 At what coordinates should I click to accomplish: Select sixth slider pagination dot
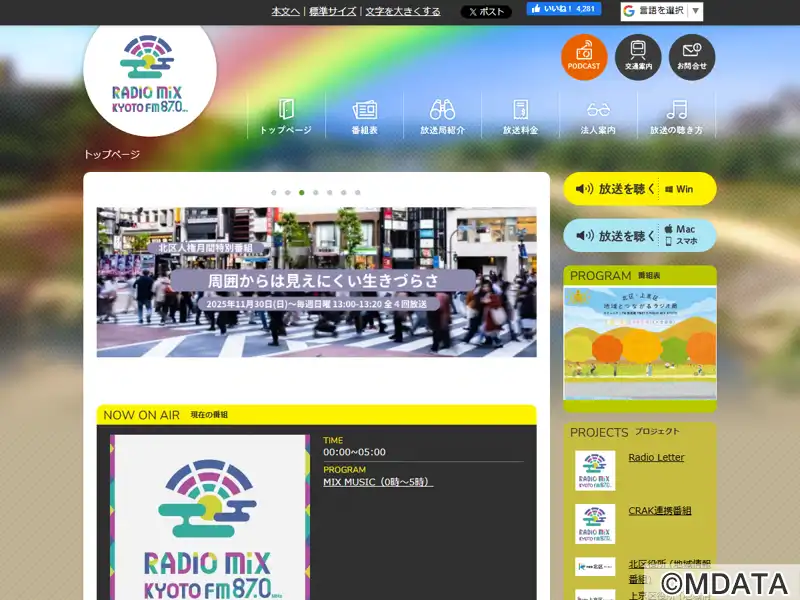(344, 192)
